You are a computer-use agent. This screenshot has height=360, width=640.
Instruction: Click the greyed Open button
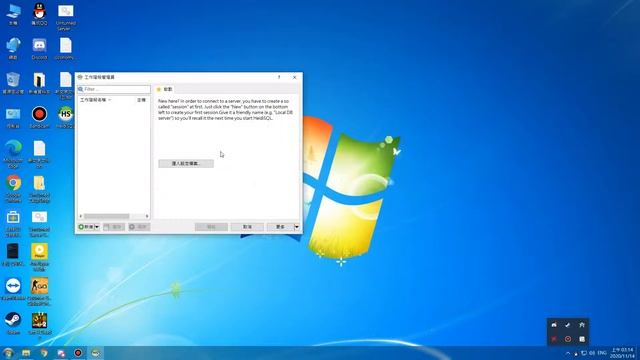(x=211, y=227)
